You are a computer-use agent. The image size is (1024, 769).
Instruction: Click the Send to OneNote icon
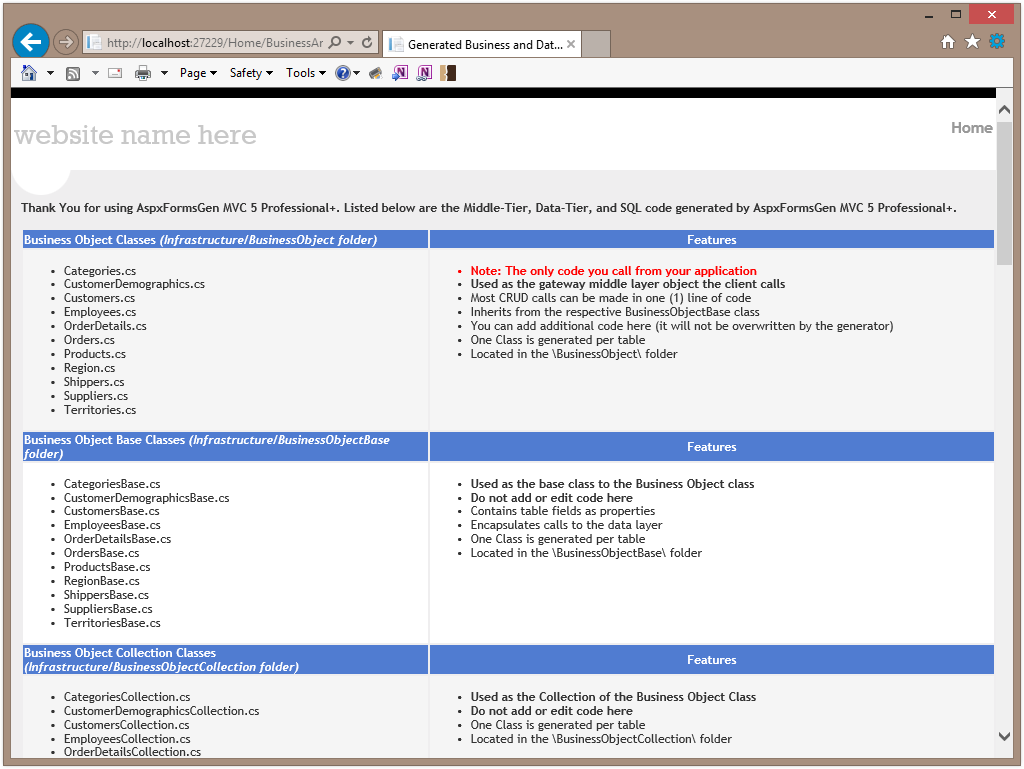click(x=400, y=73)
